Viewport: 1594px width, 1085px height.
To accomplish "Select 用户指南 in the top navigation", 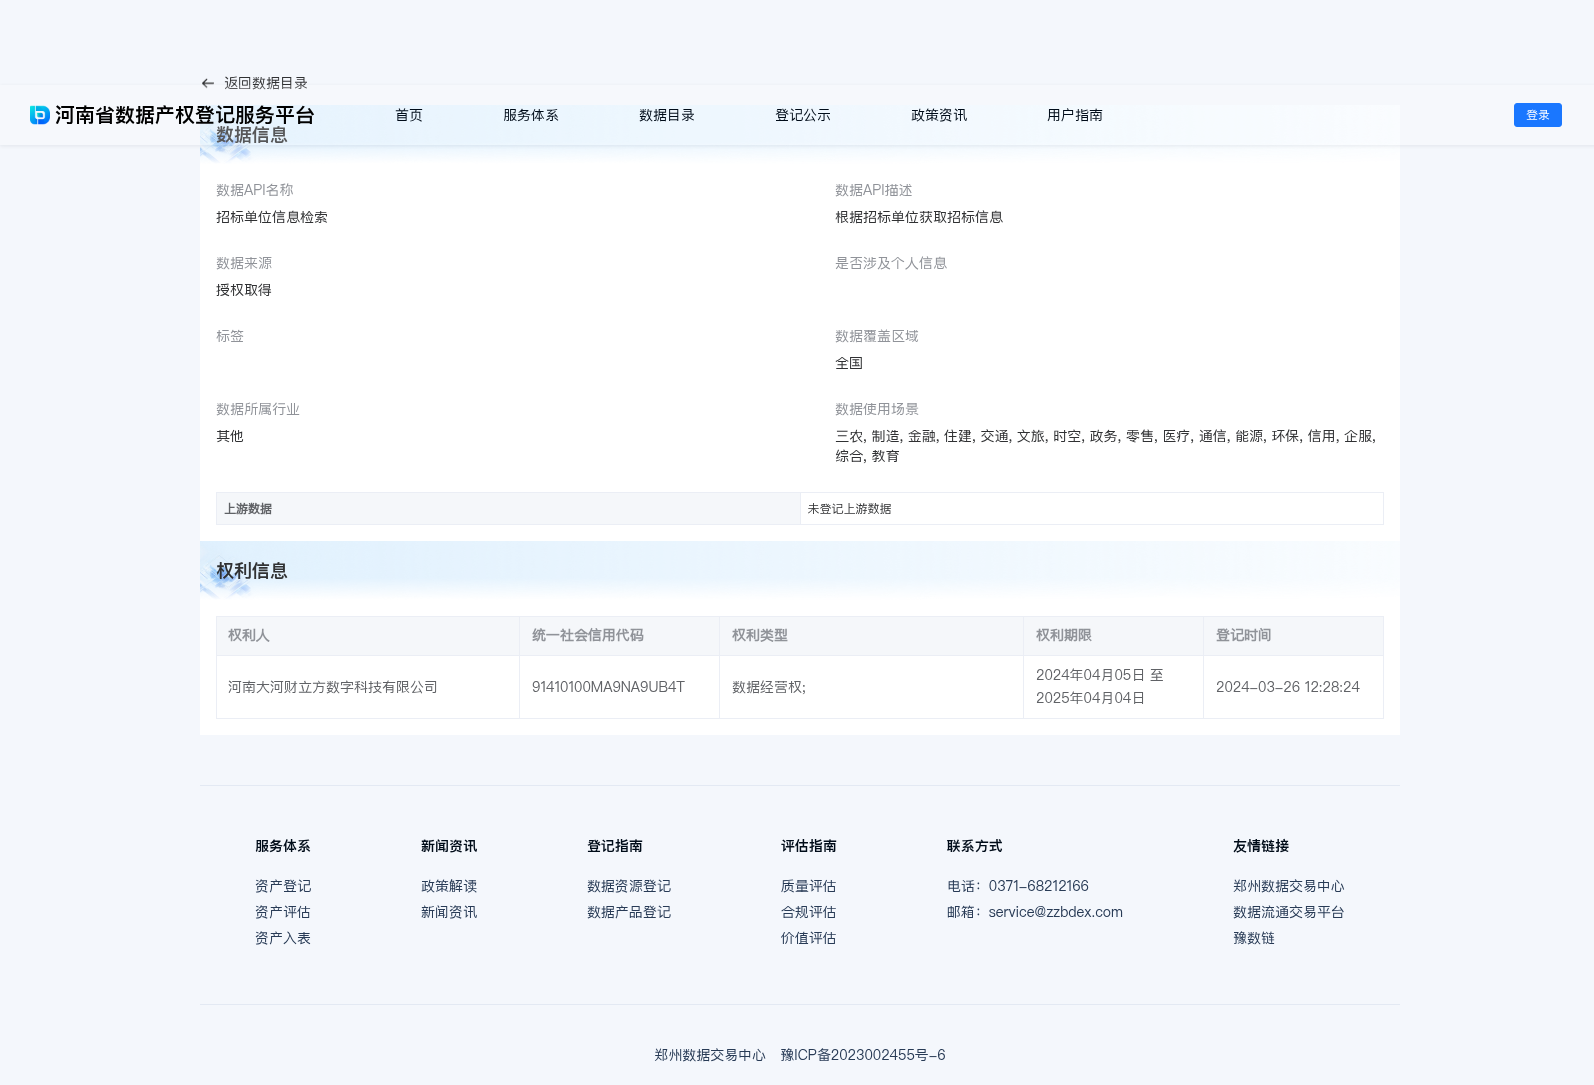I will coord(1075,115).
